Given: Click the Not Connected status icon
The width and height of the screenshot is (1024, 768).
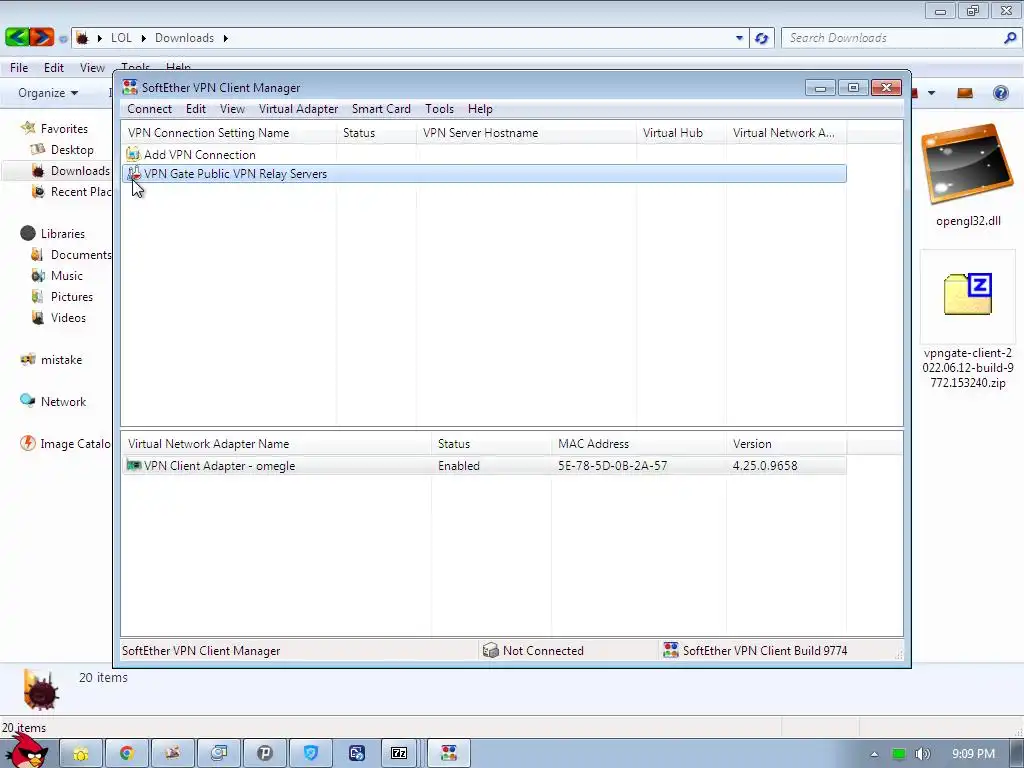Looking at the screenshot, I should click(x=490, y=650).
